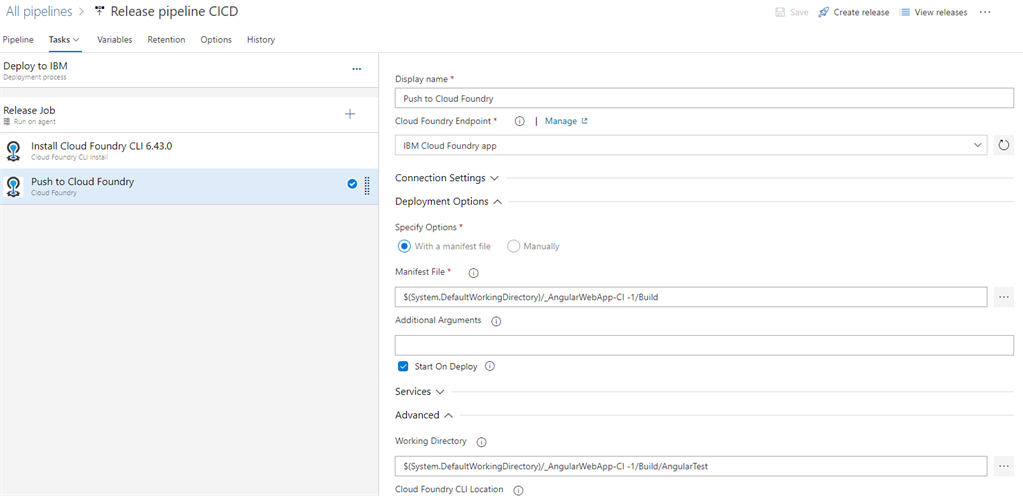Click the drag handle on Push to Cloud Foundry
The height and width of the screenshot is (496, 1023).
coord(367,185)
